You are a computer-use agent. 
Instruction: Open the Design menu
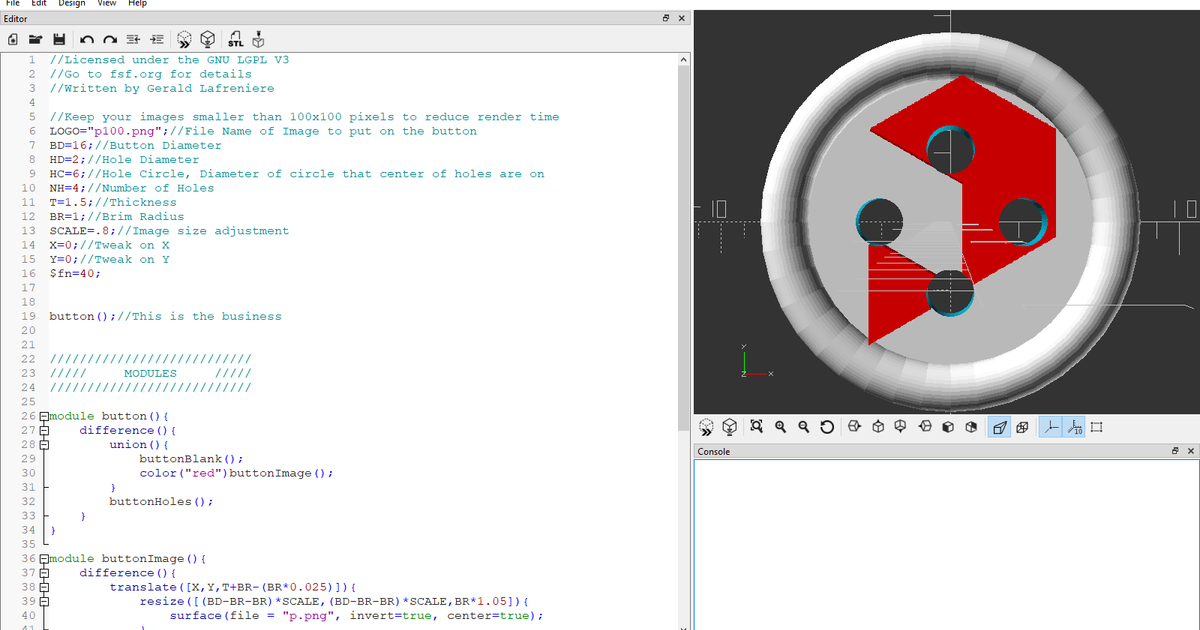71,4
